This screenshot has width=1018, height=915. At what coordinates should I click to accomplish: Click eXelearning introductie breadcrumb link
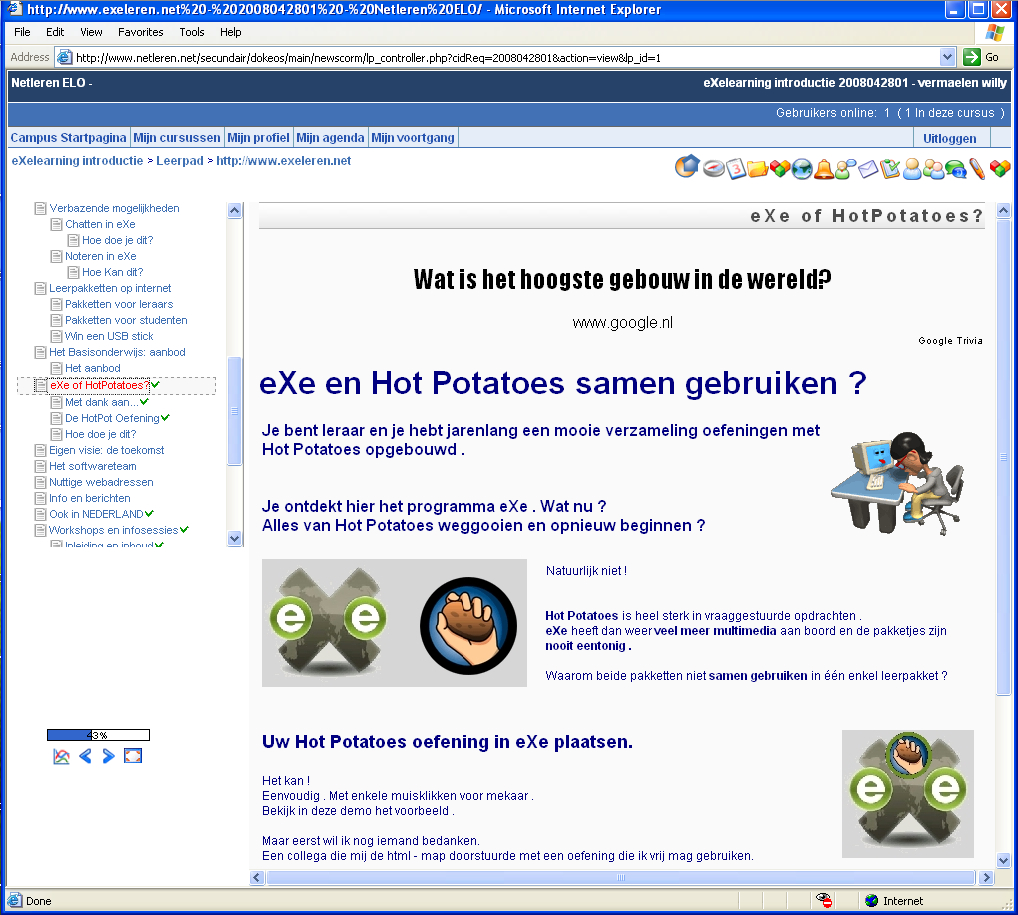pyautogui.click(x=77, y=160)
